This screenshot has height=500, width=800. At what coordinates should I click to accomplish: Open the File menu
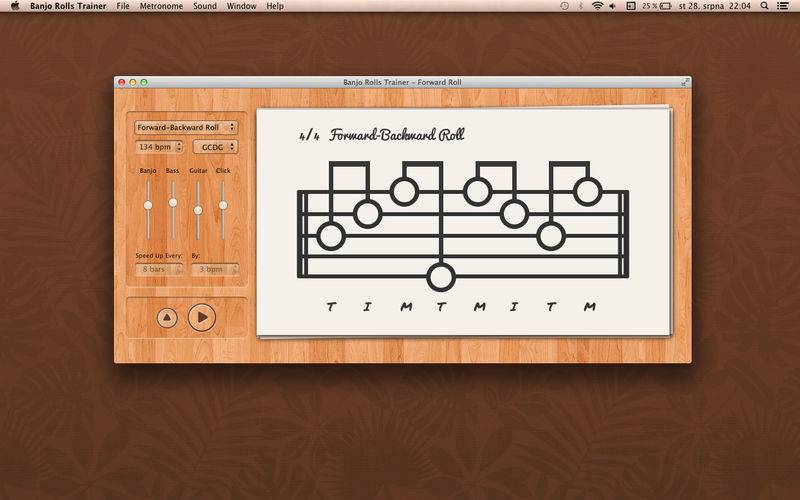coord(123,6)
